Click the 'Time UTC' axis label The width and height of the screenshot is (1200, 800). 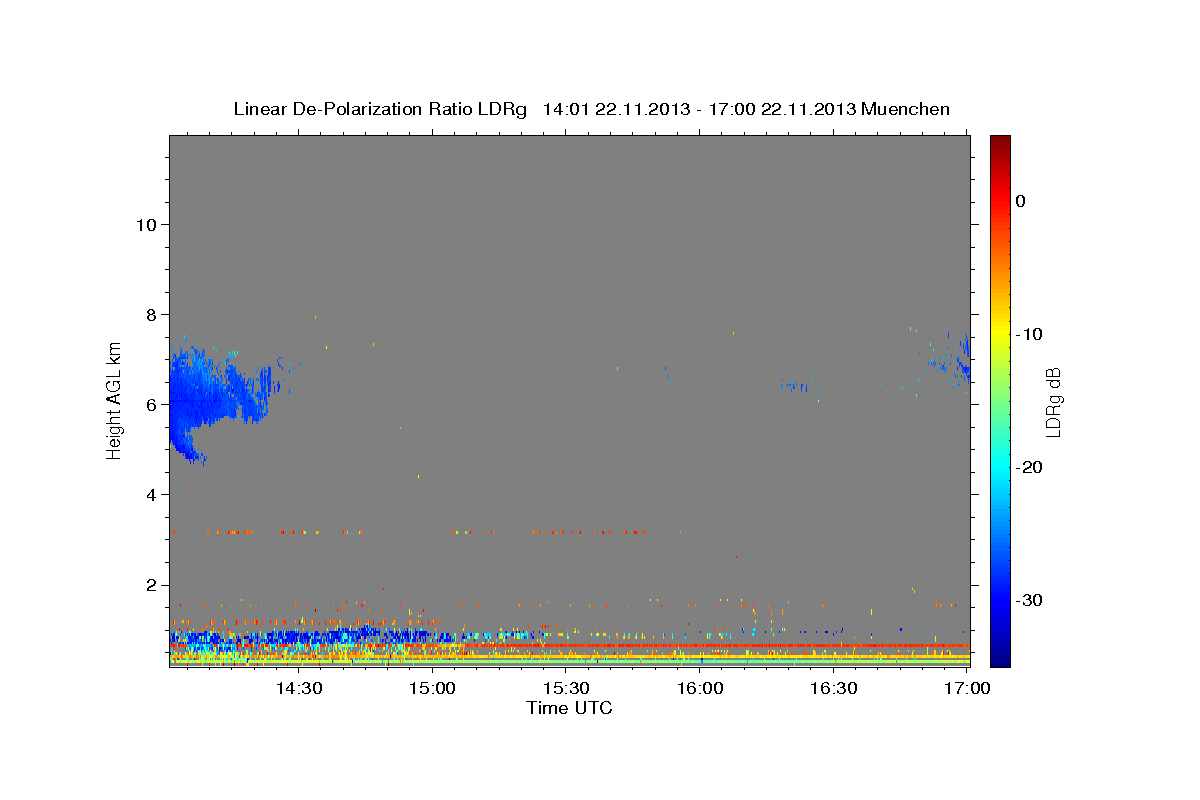(569, 708)
